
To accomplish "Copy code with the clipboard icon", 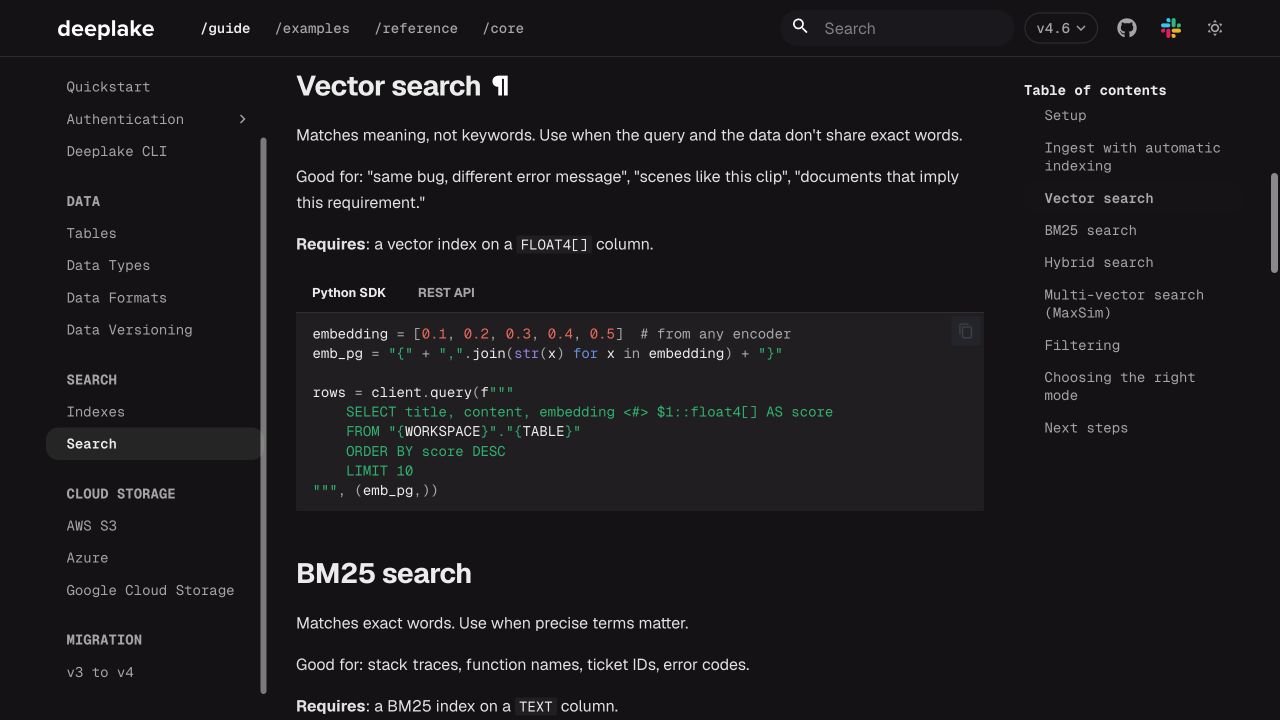I will click(966, 331).
